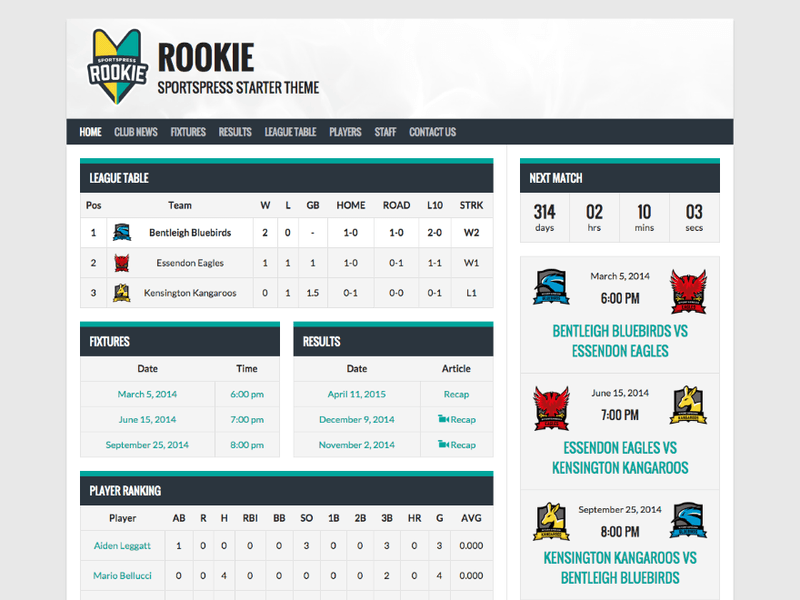
Task: Open the Fixtures menu item
Action: (x=187, y=131)
